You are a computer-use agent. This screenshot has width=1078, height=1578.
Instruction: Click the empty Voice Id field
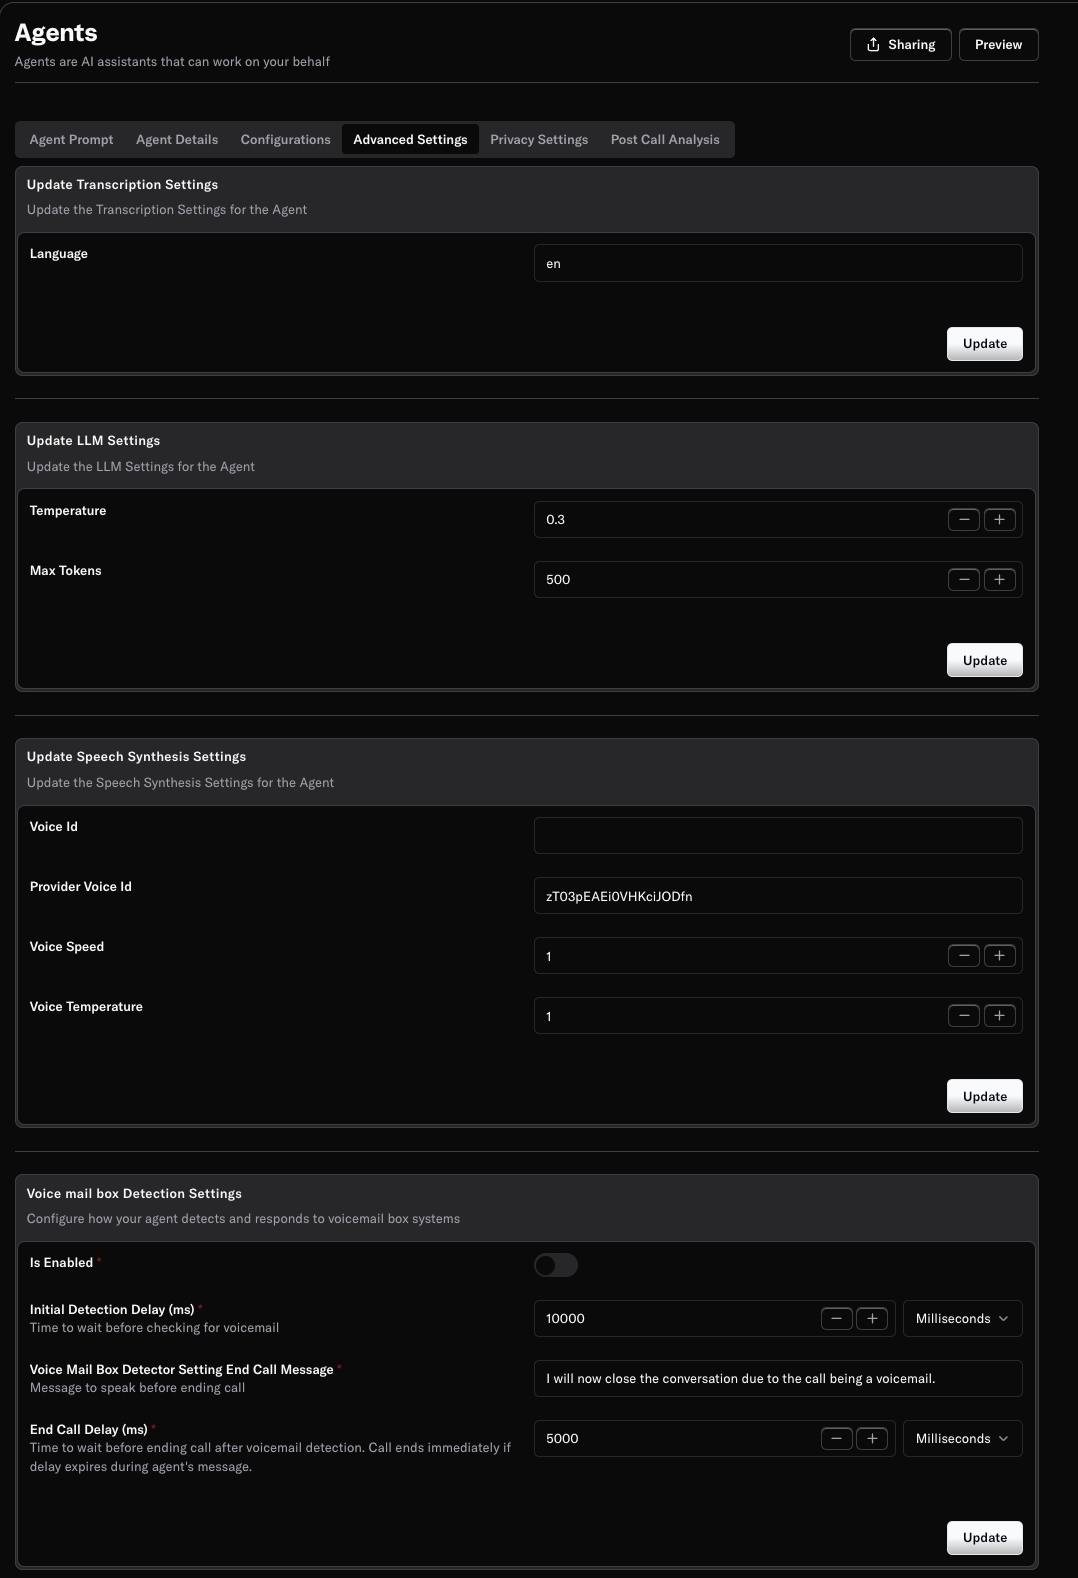778,836
